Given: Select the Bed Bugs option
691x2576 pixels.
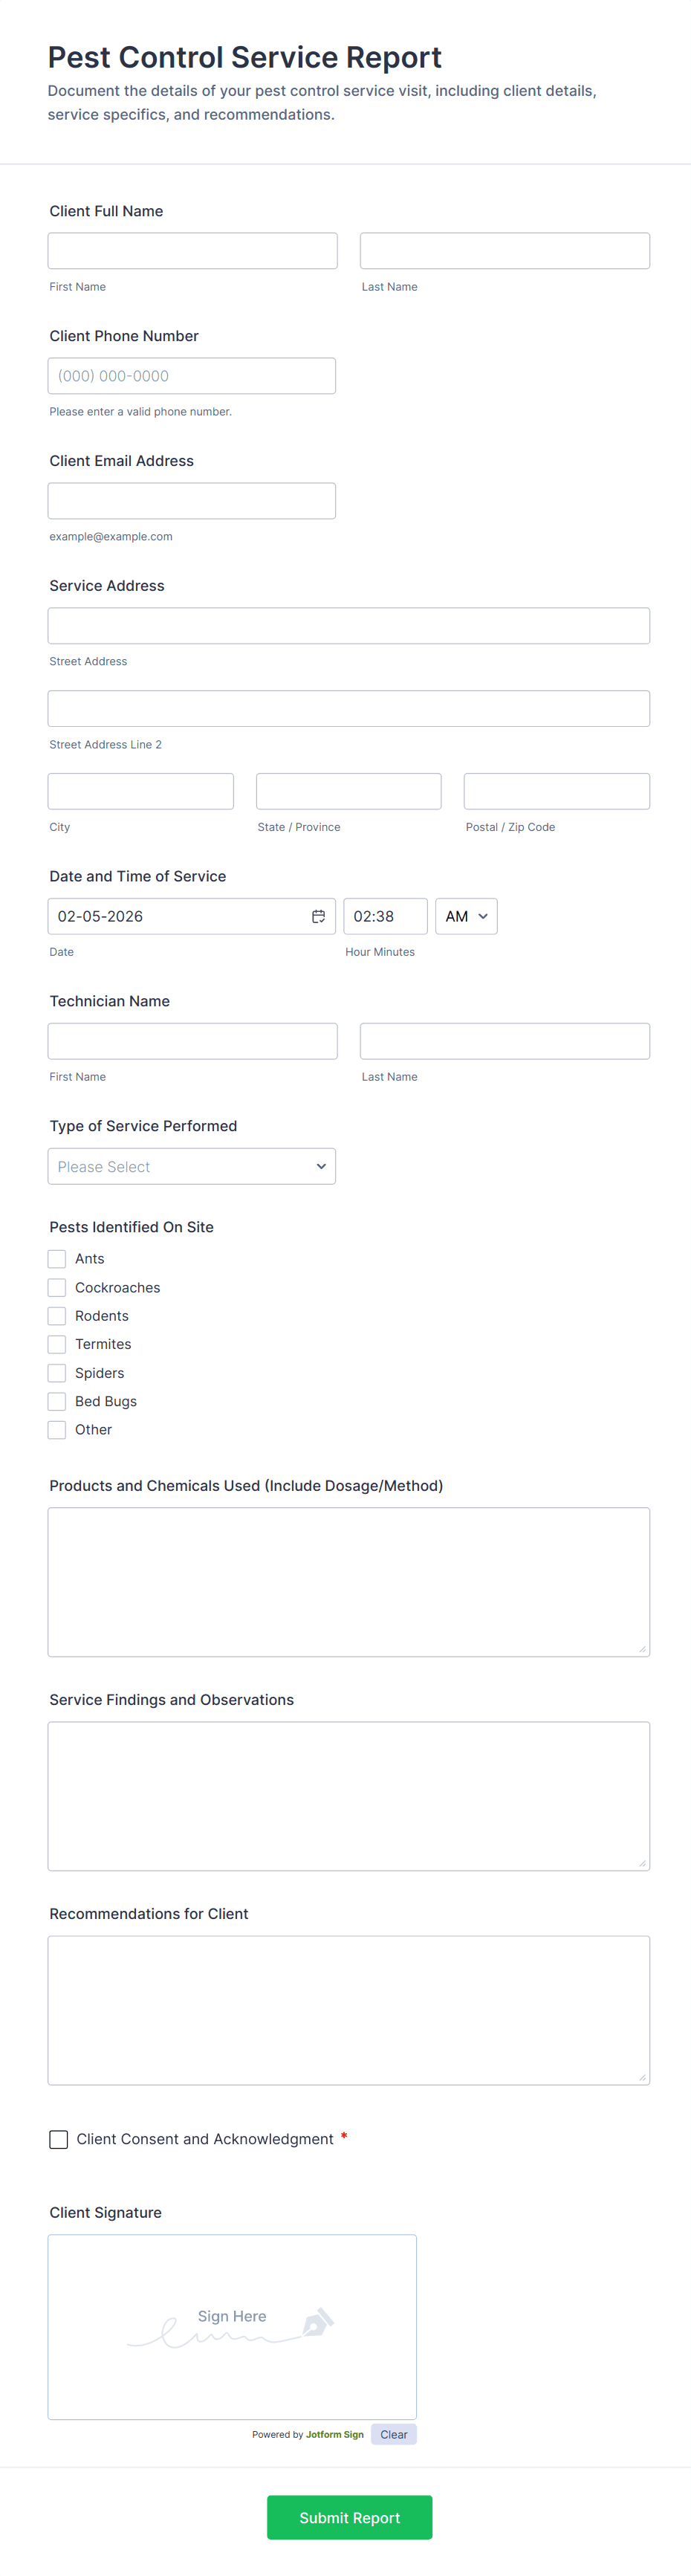Looking at the screenshot, I should [x=57, y=1401].
